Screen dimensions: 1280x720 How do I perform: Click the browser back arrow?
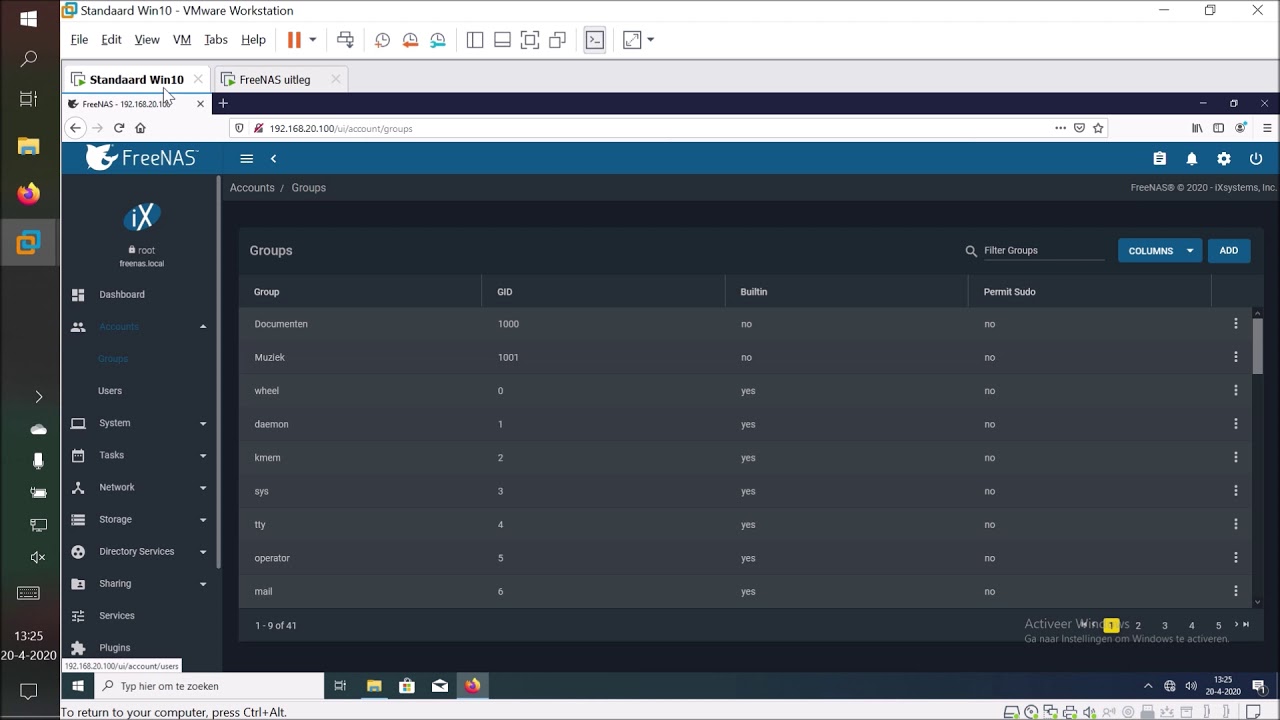tap(75, 128)
